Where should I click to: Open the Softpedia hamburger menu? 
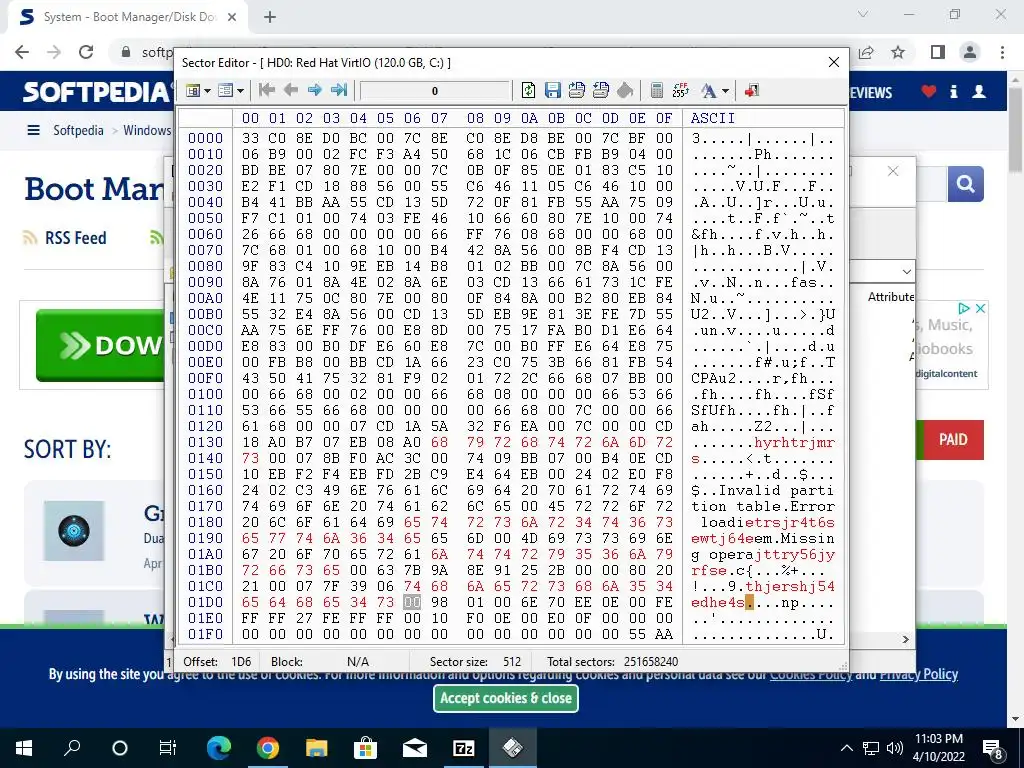(x=33, y=131)
